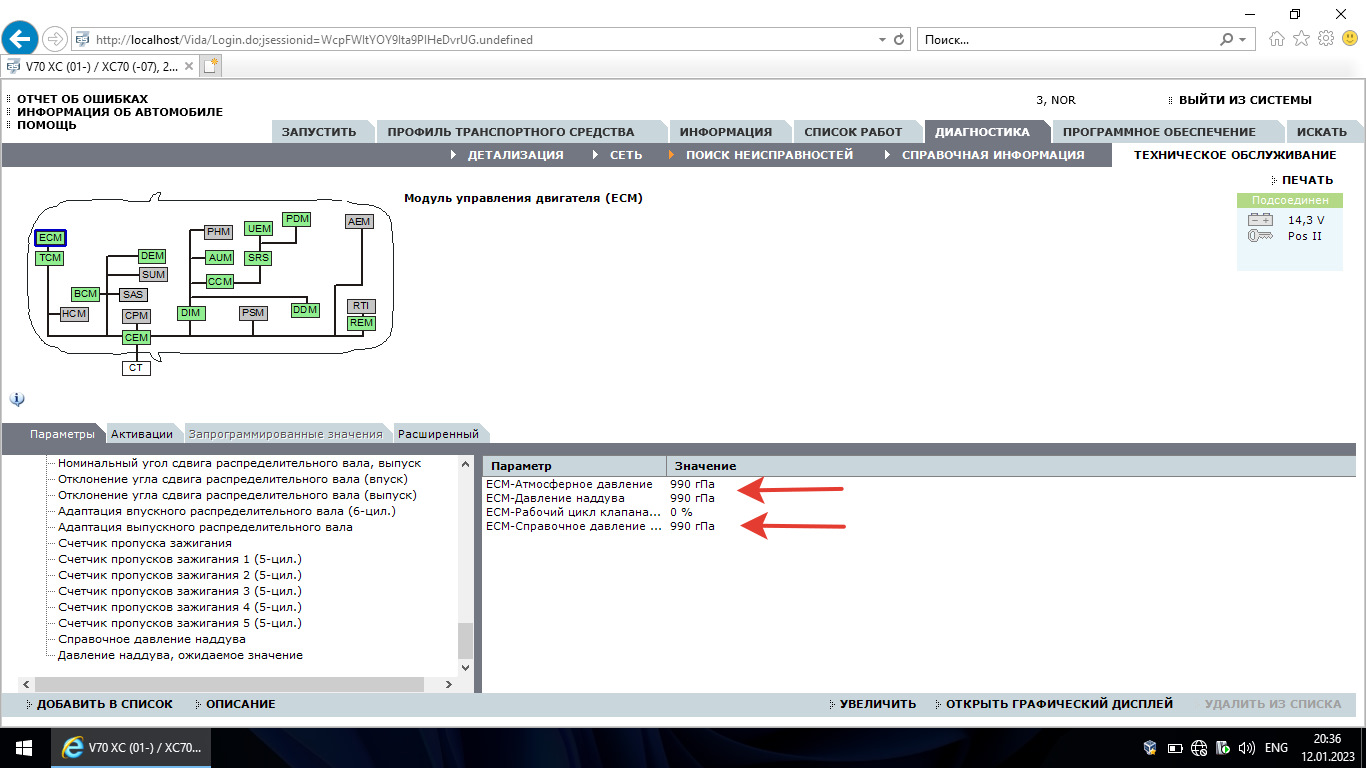Viewport: 1366px width, 768px height.
Task: Select the SUM module box
Action: (153, 274)
